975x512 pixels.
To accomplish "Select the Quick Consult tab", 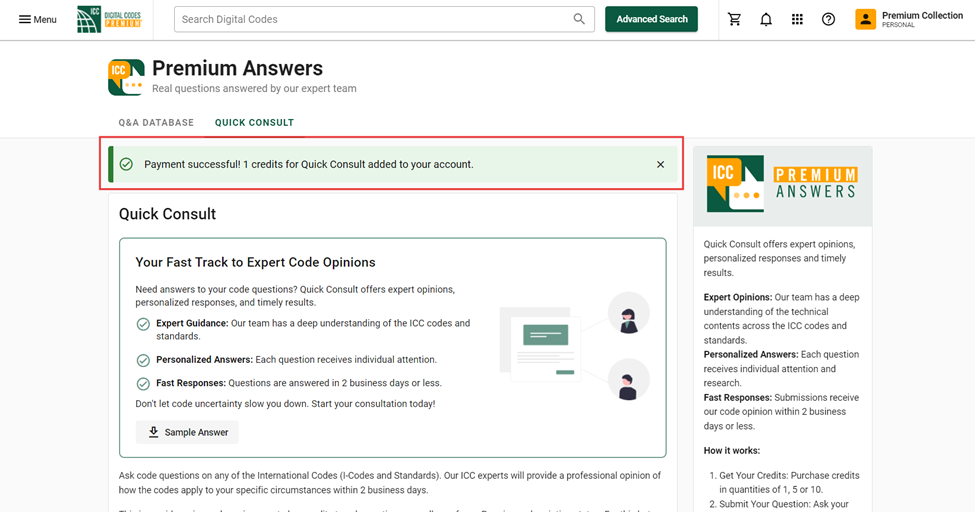I will [x=254, y=123].
